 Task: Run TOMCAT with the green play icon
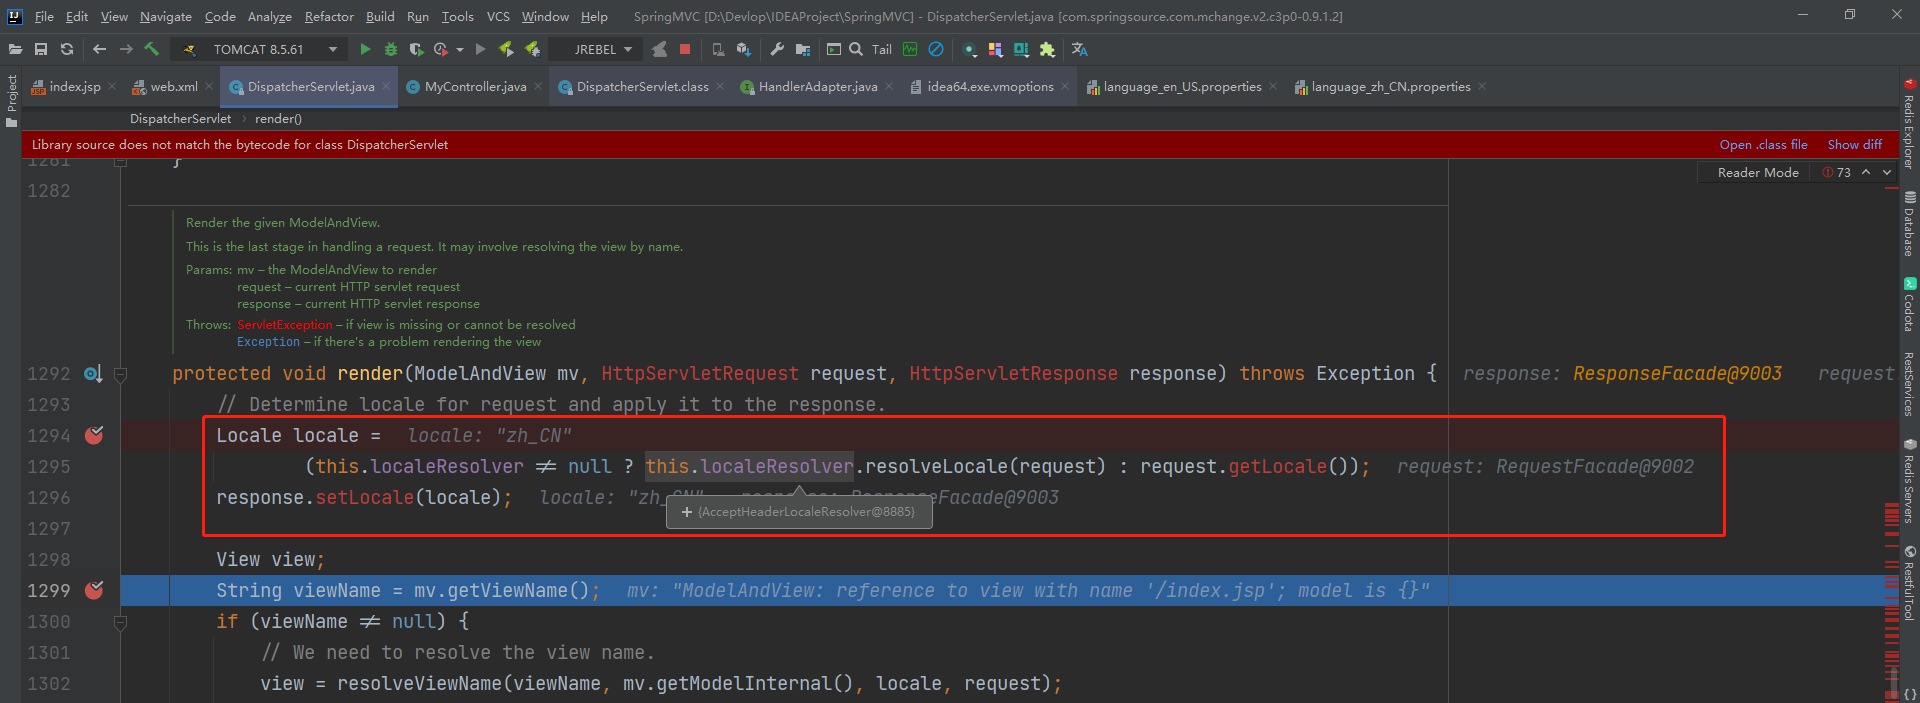tap(365, 49)
